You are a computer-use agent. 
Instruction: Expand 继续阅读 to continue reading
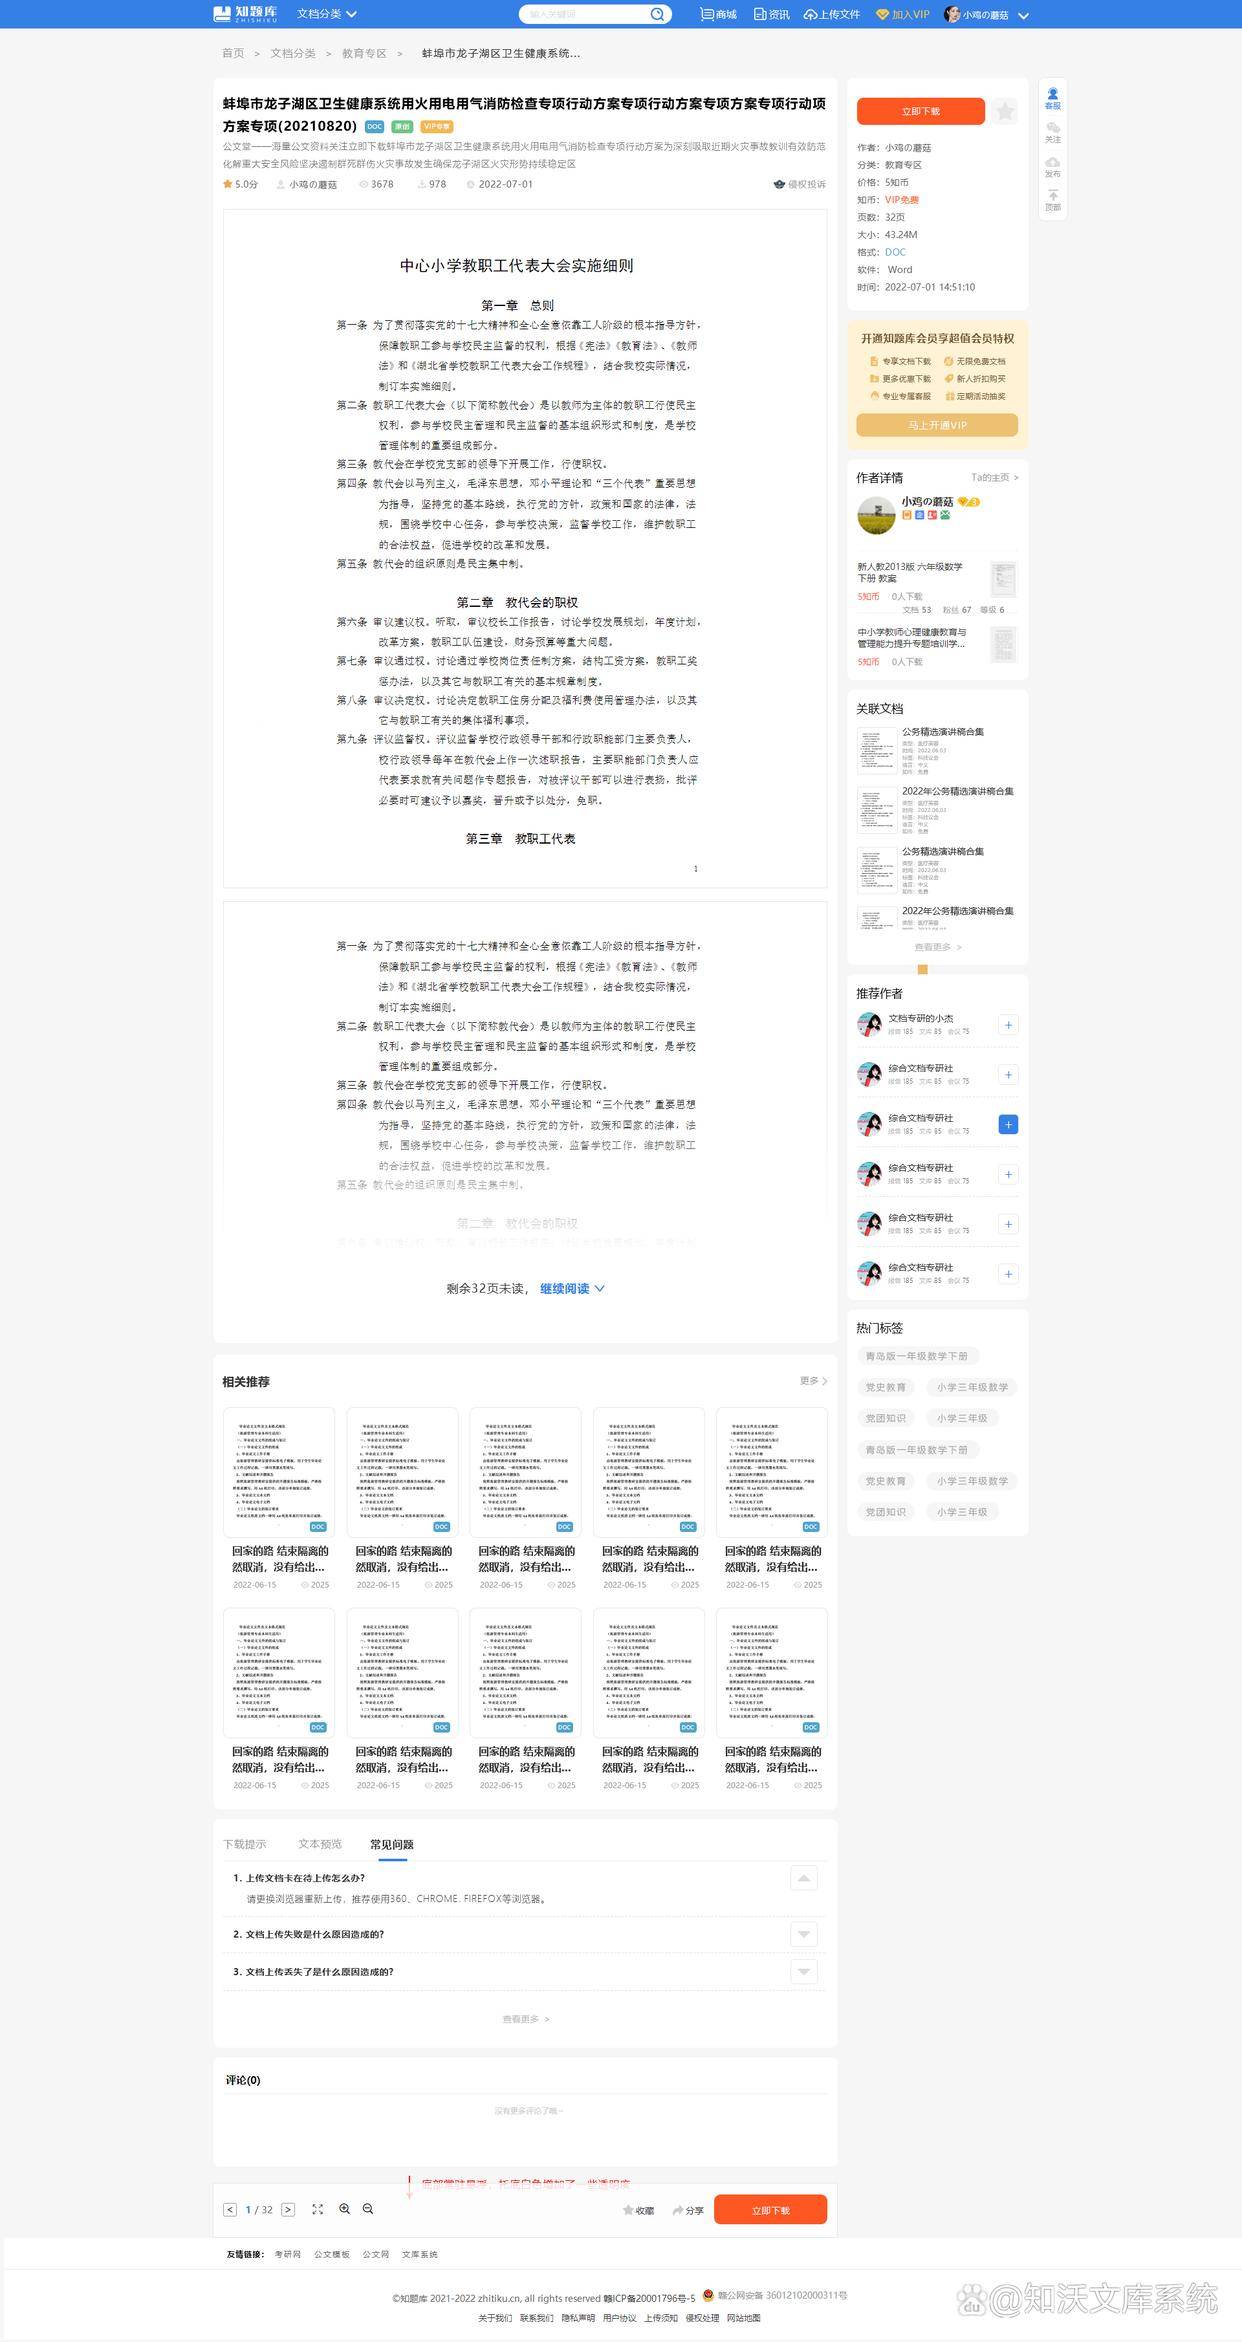pos(572,1288)
